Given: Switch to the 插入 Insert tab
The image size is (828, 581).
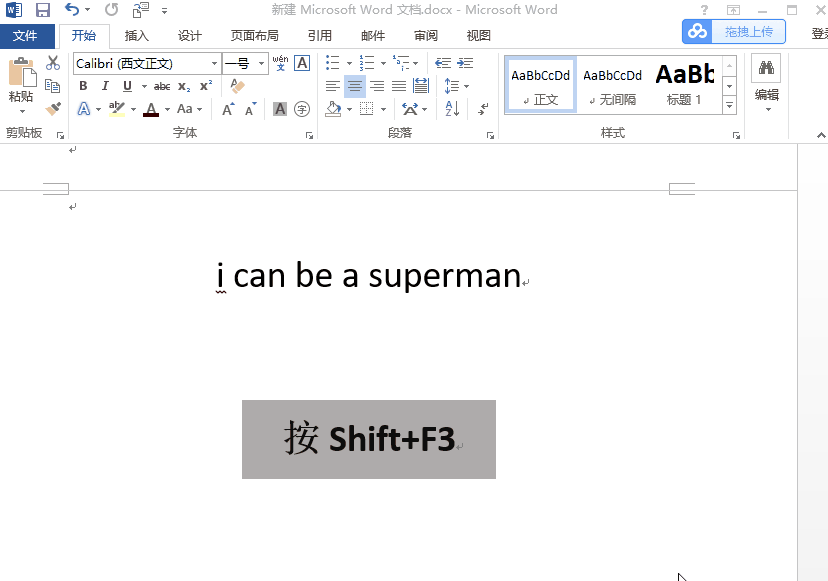Looking at the screenshot, I should click(136, 35).
